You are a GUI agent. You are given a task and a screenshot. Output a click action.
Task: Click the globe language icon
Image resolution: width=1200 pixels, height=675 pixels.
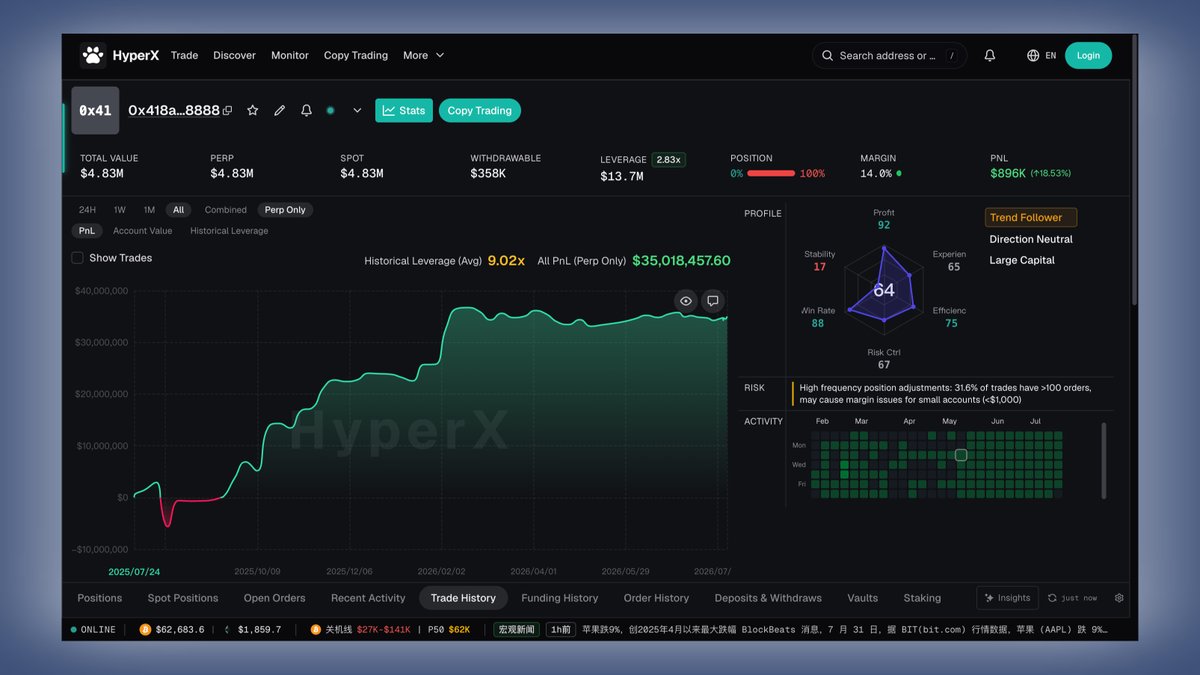point(1033,56)
